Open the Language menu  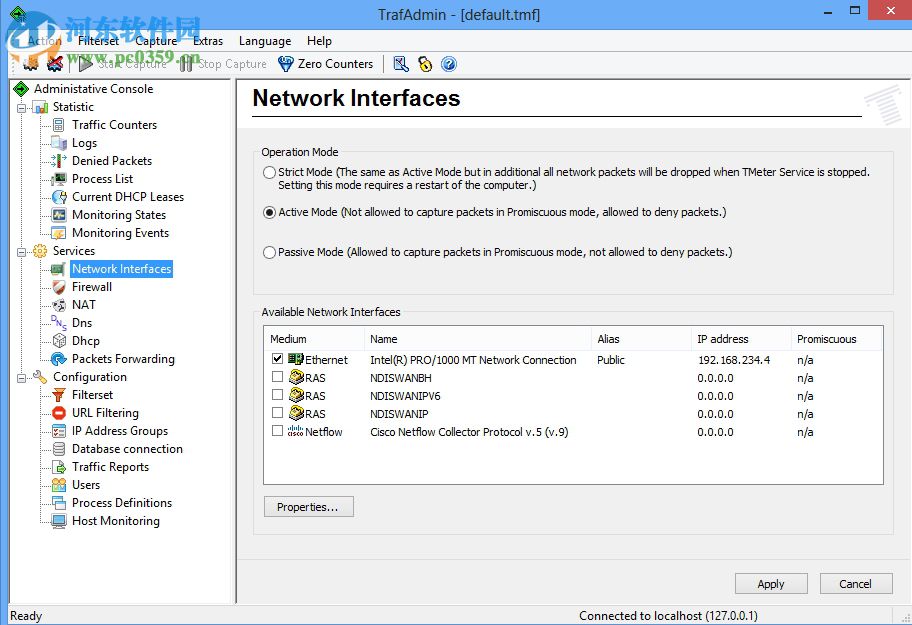[265, 41]
